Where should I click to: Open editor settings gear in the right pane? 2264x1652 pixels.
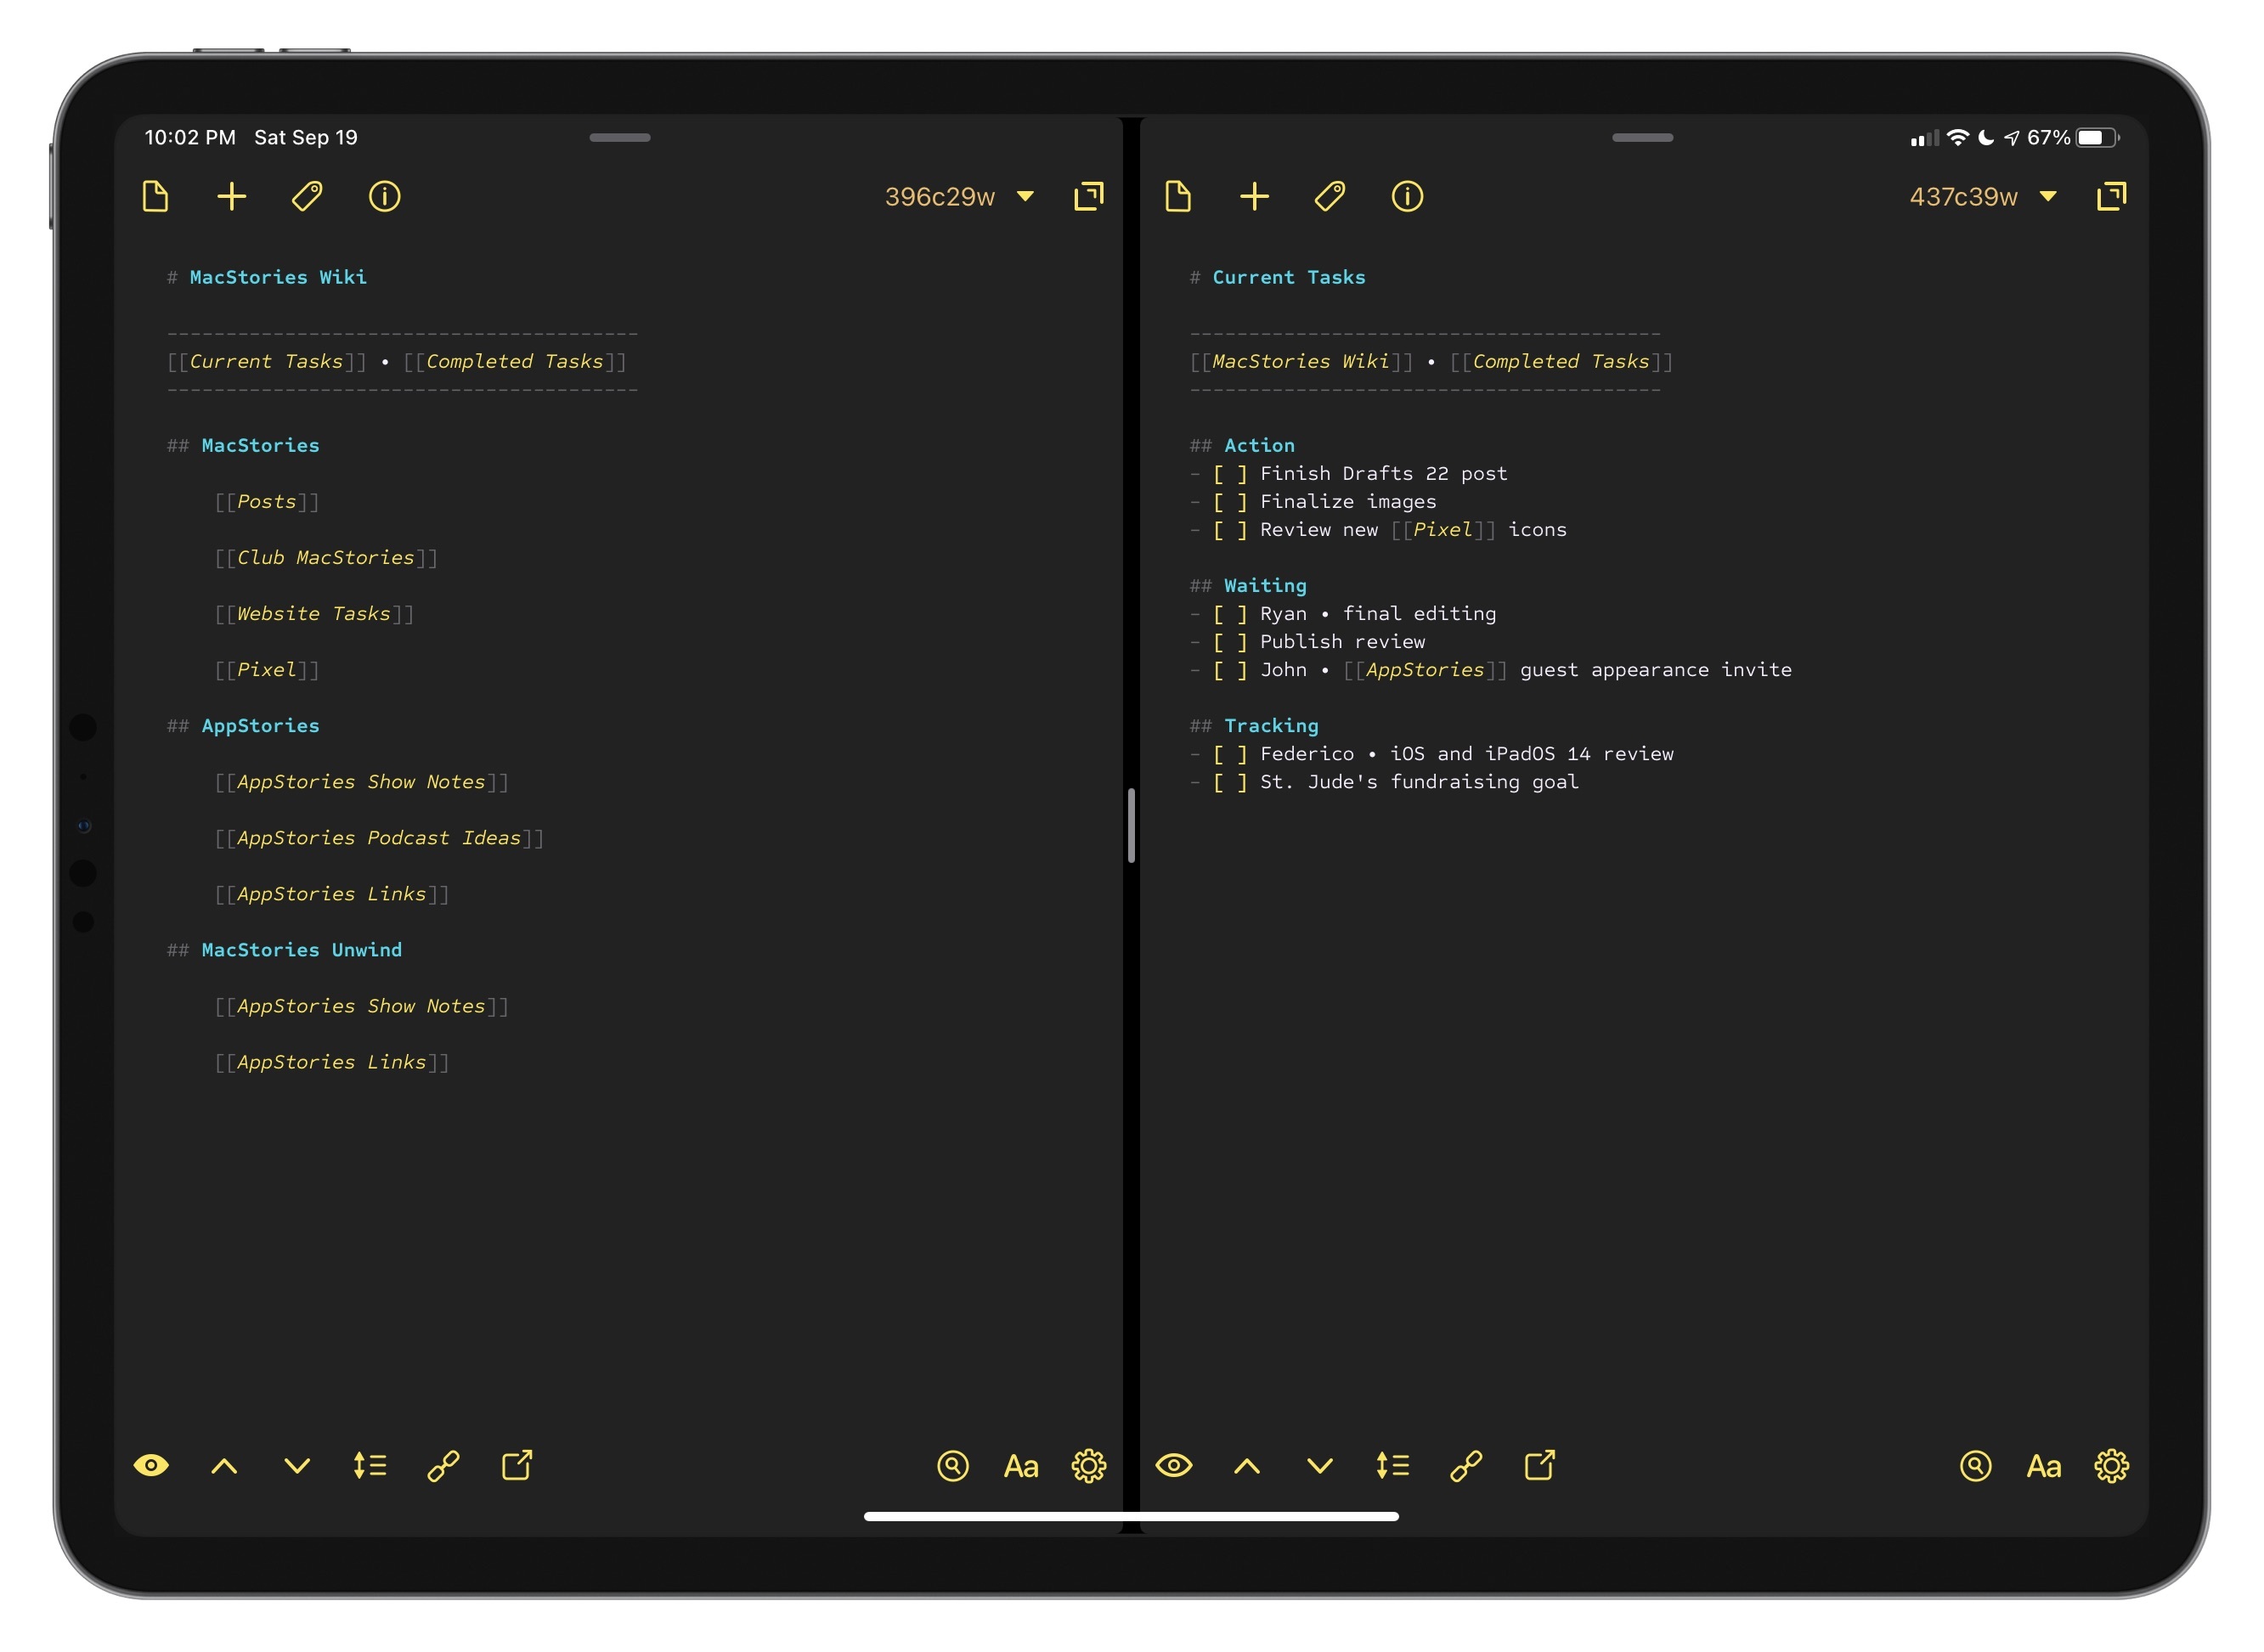point(2113,1466)
